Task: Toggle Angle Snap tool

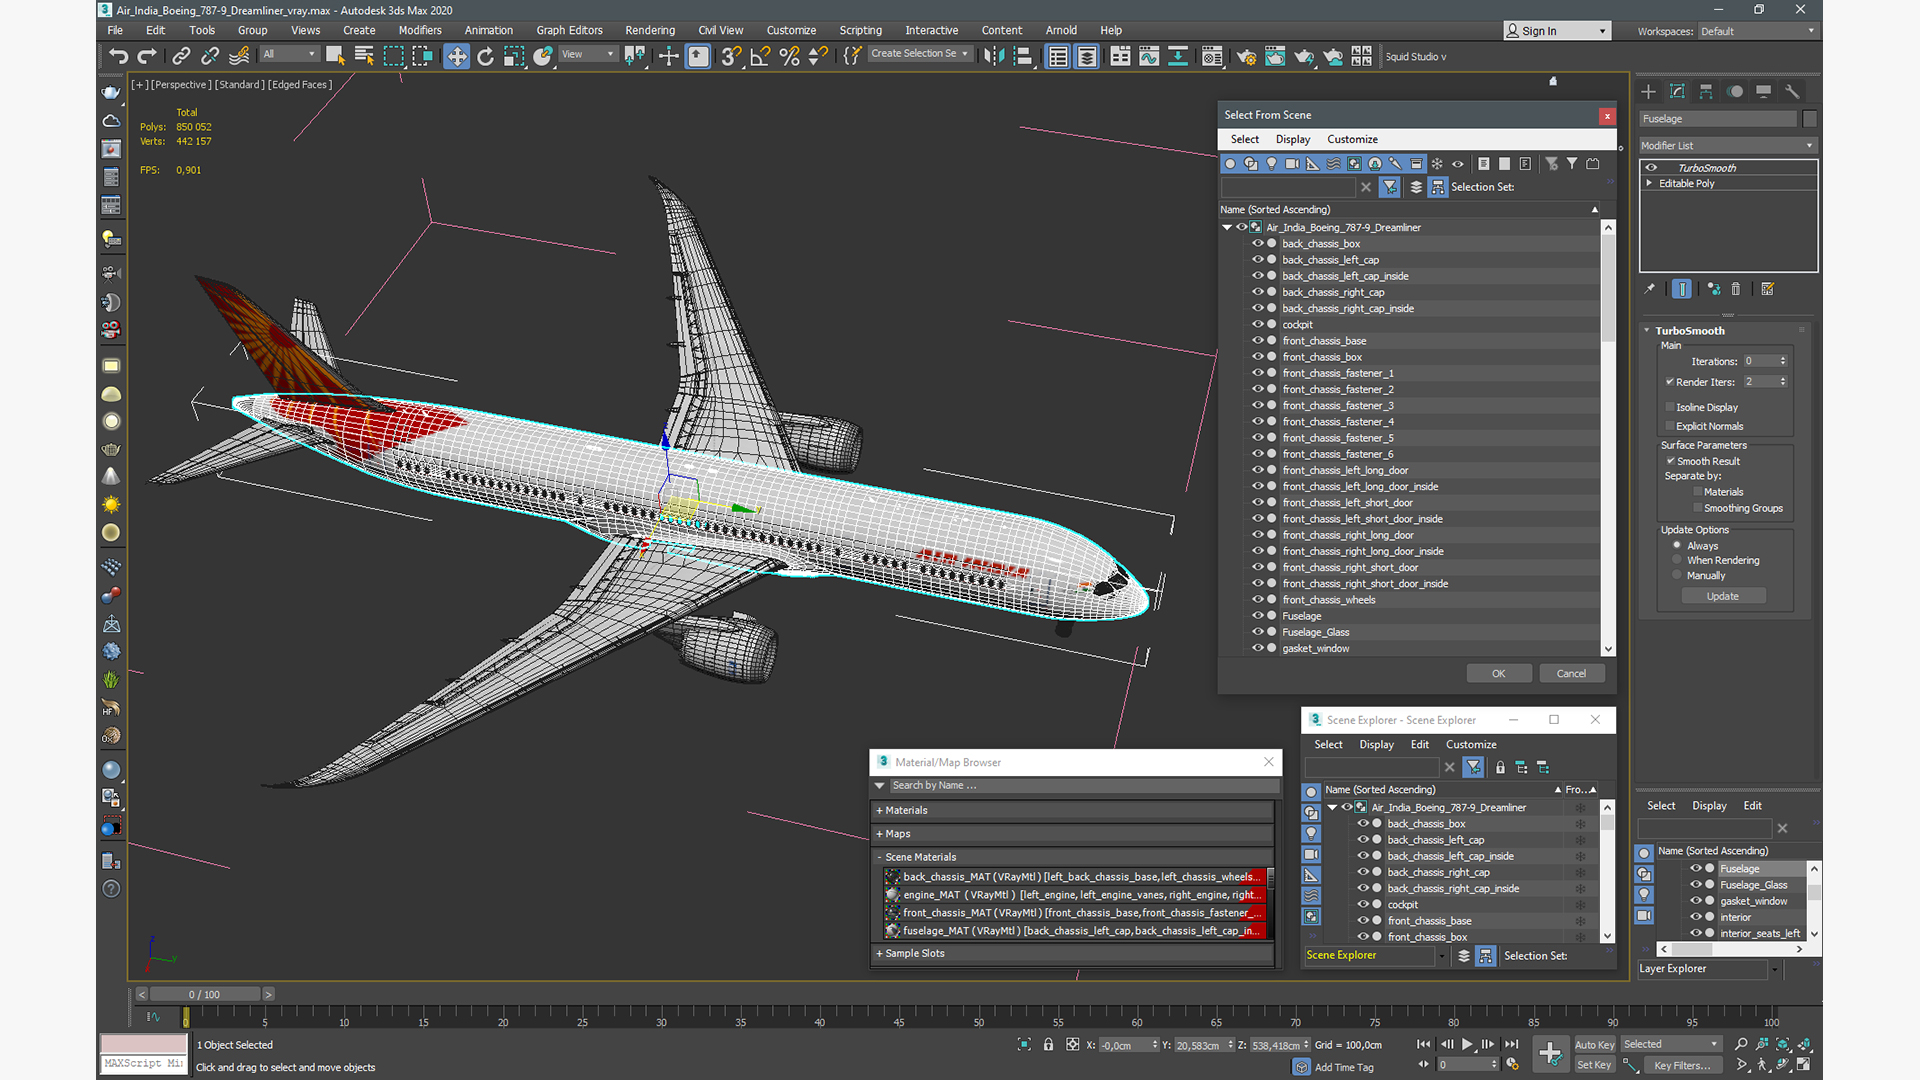Action: click(760, 56)
